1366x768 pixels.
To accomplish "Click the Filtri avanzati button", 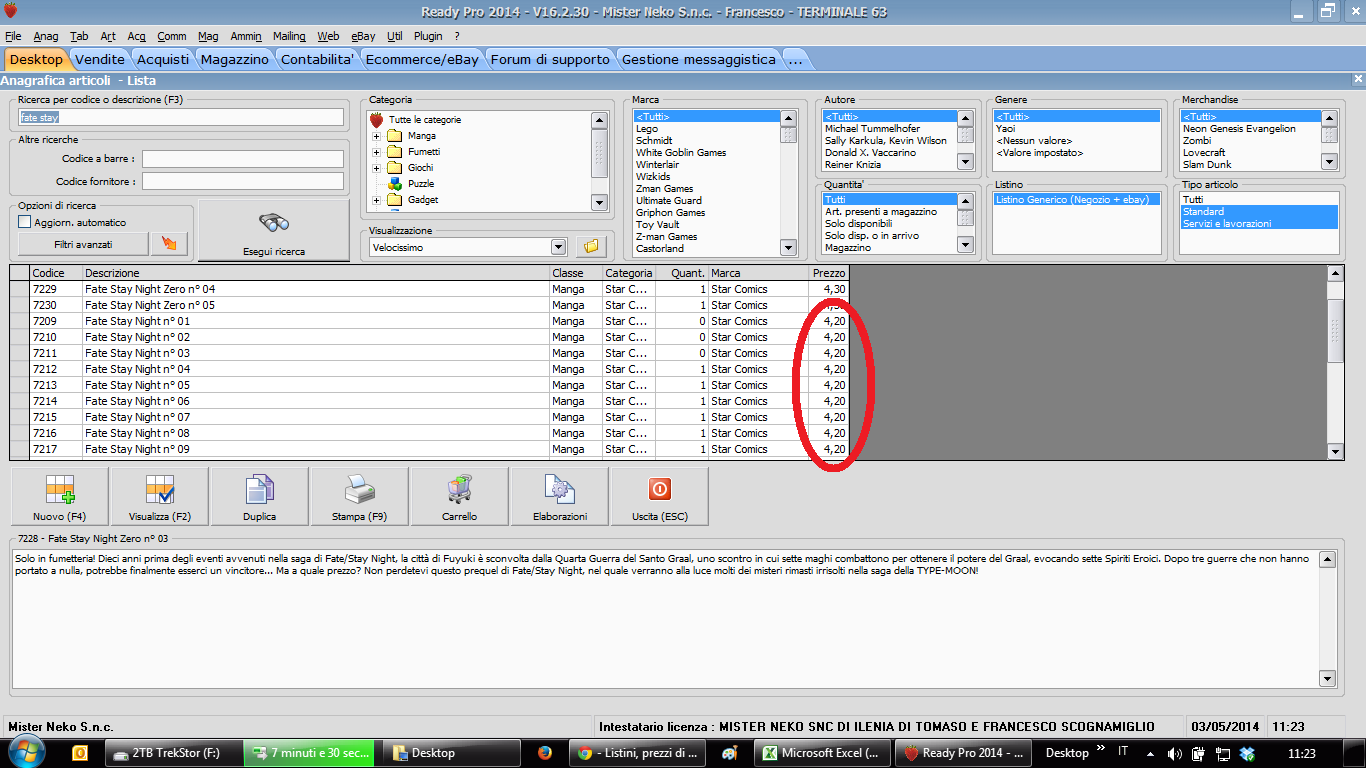I will pos(83,244).
